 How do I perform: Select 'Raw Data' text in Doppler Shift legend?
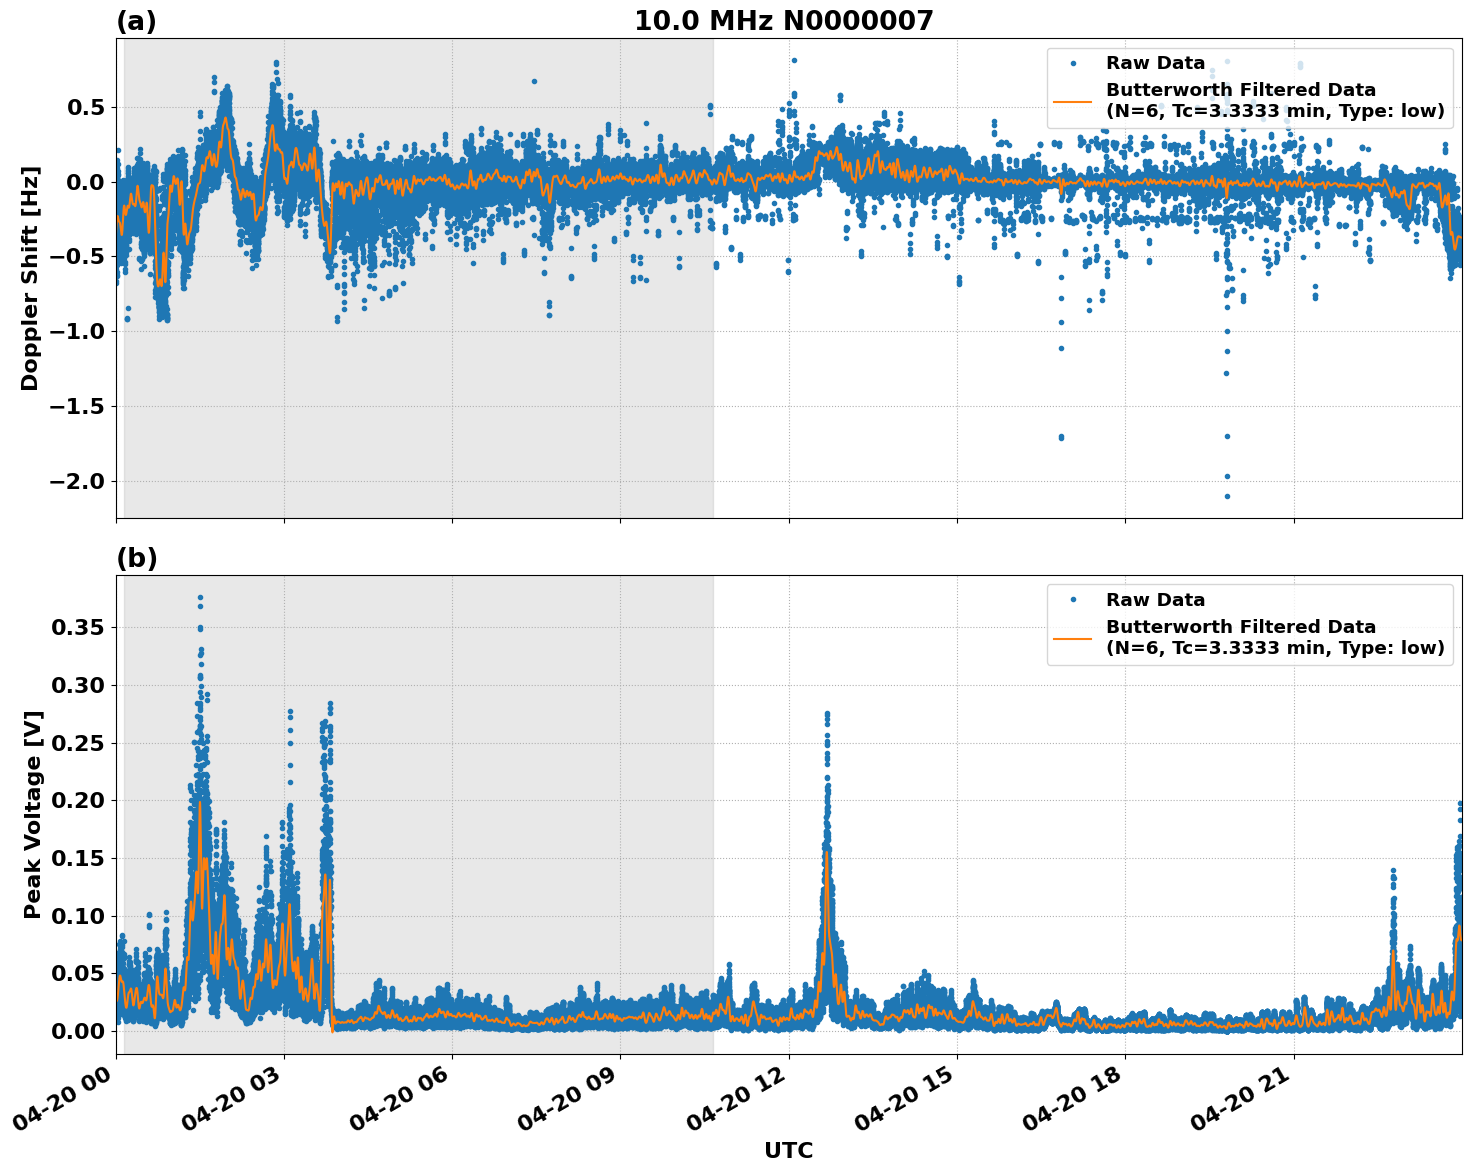1155,63
